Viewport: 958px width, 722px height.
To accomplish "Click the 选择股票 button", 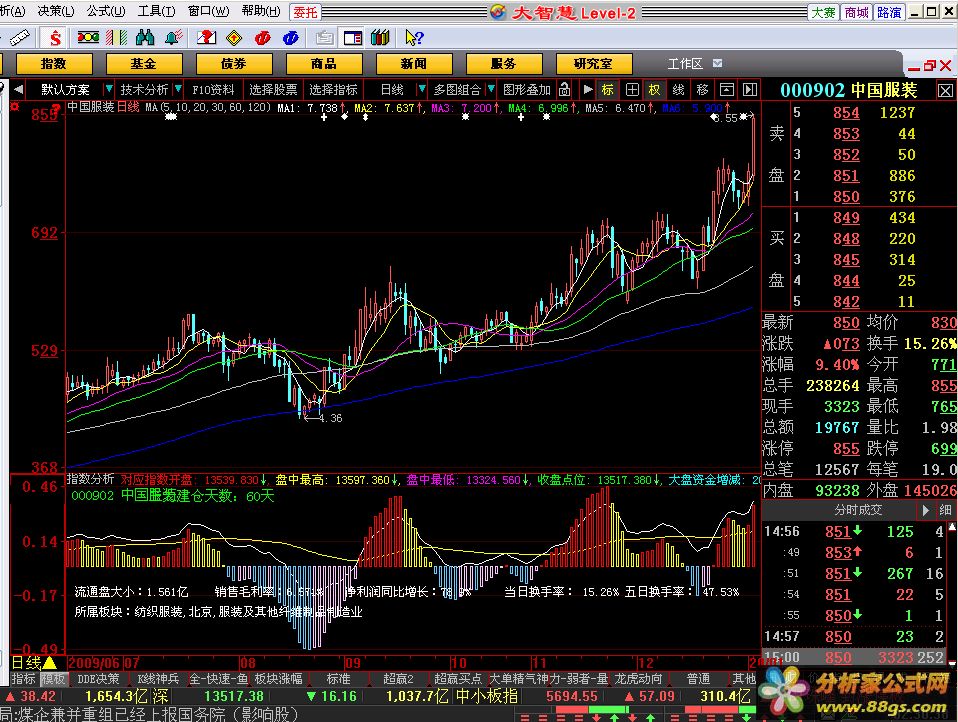I will coord(273,90).
